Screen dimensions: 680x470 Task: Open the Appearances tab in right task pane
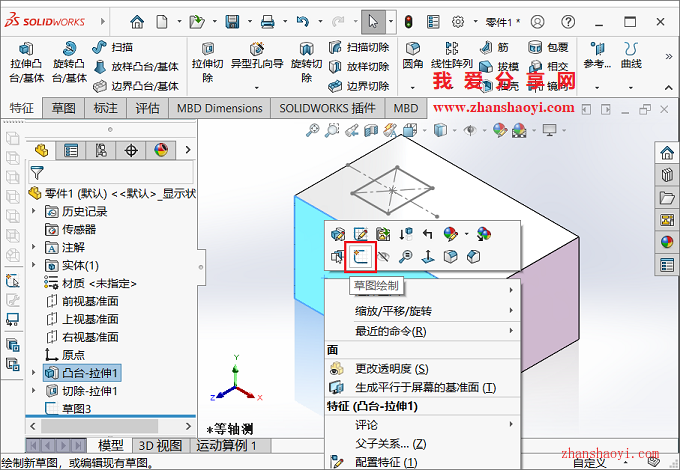coord(667,242)
